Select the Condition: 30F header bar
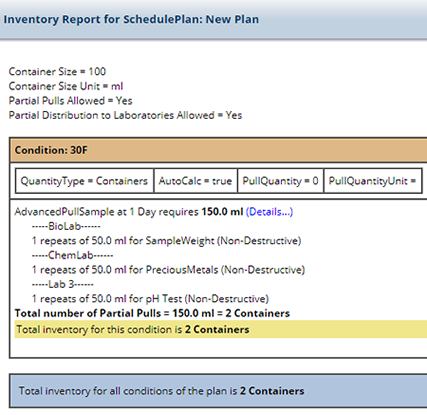Viewport: 427px width, 415px height. [x=218, y=150]
